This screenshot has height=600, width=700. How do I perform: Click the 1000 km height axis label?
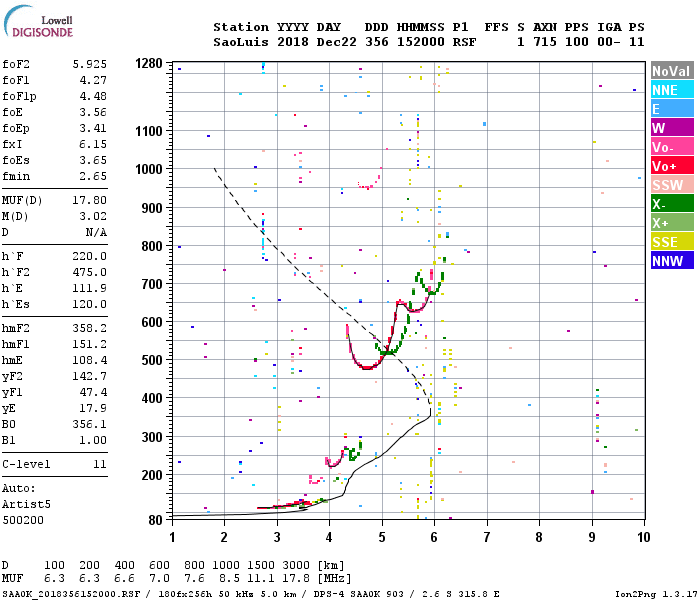pyautogui.click(x=149, y=170)
